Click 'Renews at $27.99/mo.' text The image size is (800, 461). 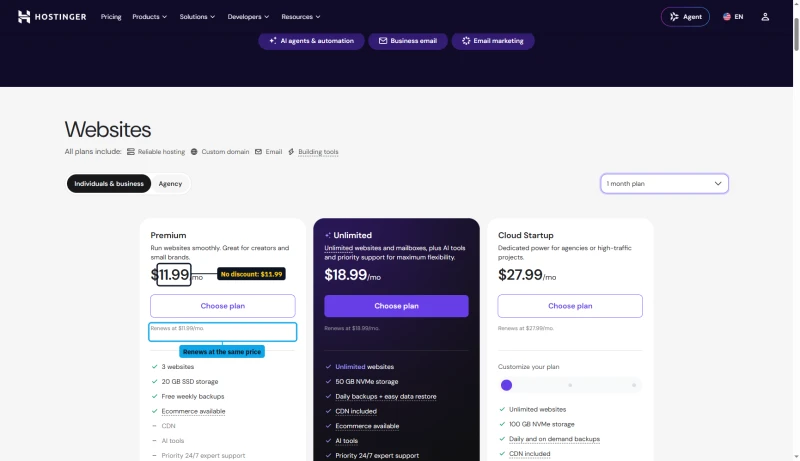pos(526,328)
